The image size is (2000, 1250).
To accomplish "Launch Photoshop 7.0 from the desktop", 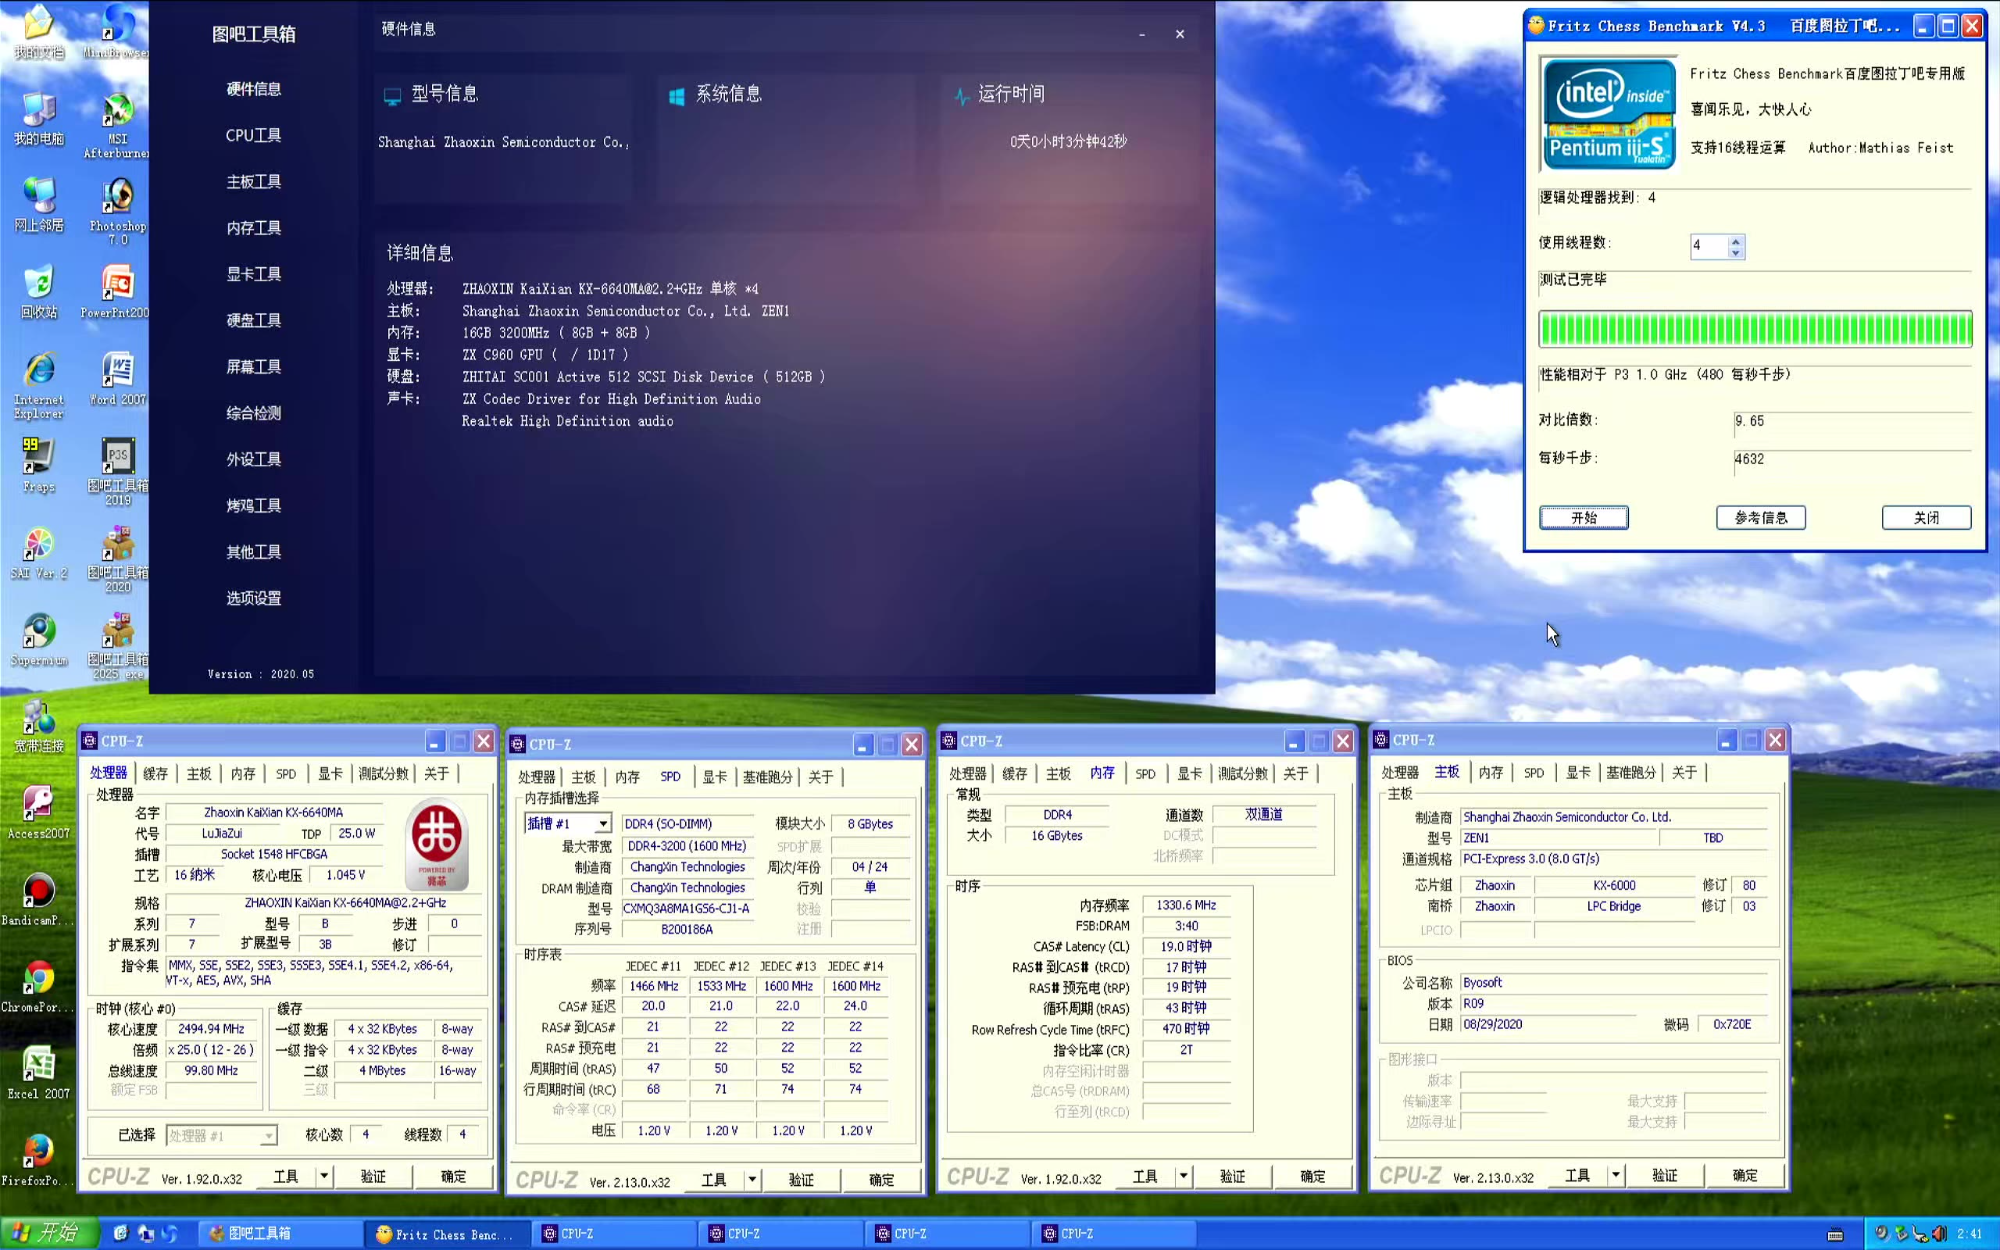I will click(x=117, y=211).
